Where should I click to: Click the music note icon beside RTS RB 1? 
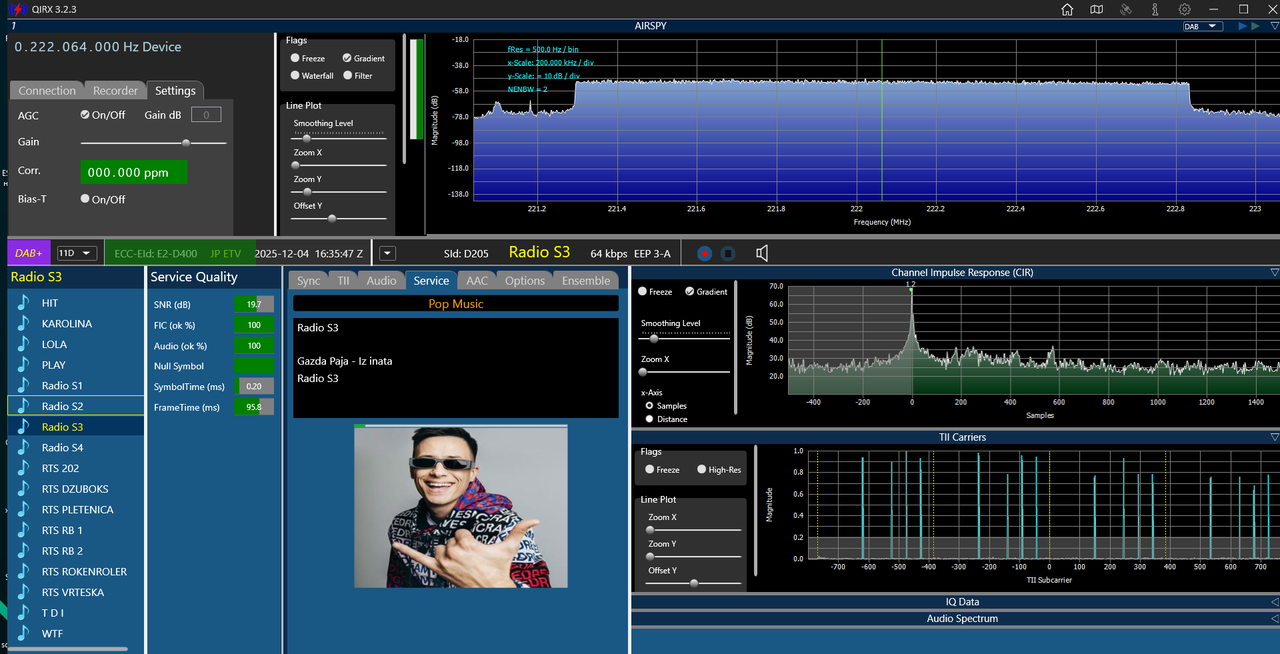24,530
